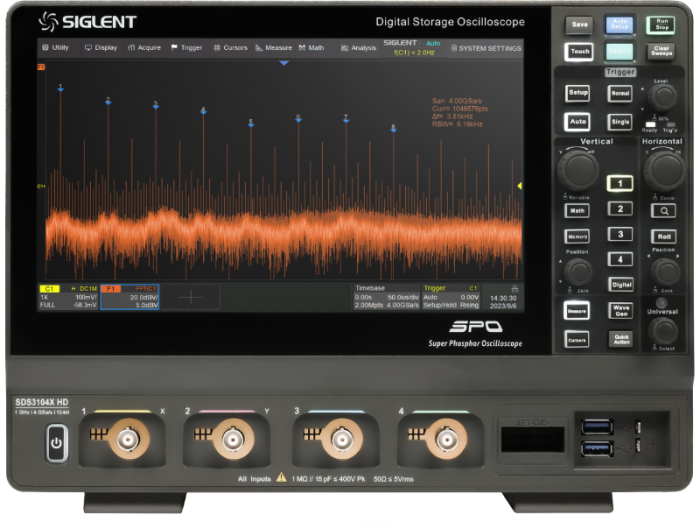700x522 pixels.
Task: Click the D0-D15 digital input port
Action: 533,439
